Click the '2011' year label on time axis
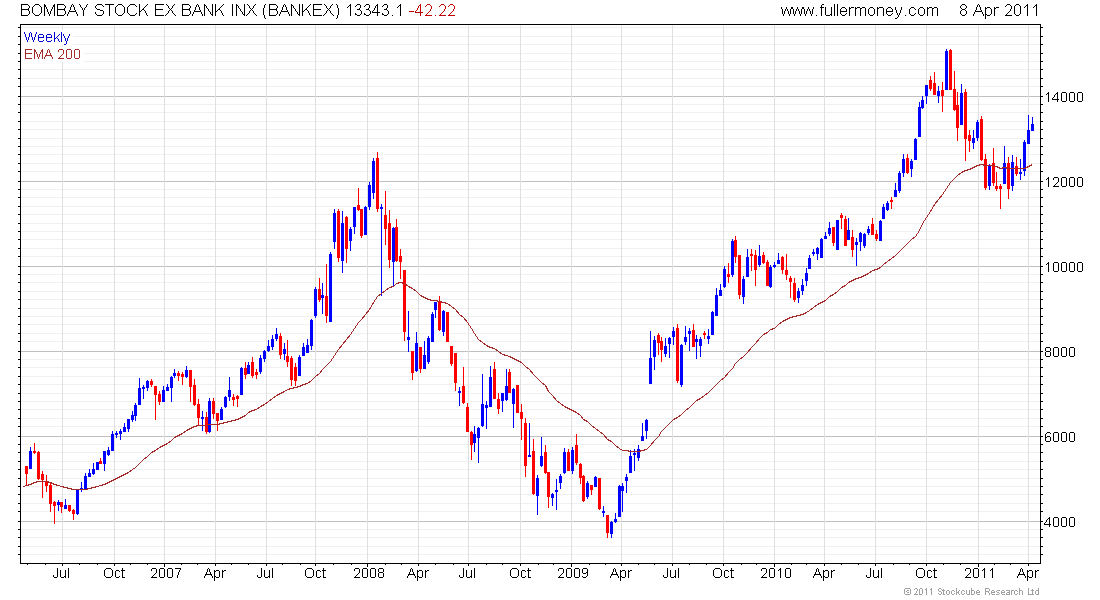 pos(979,573)
